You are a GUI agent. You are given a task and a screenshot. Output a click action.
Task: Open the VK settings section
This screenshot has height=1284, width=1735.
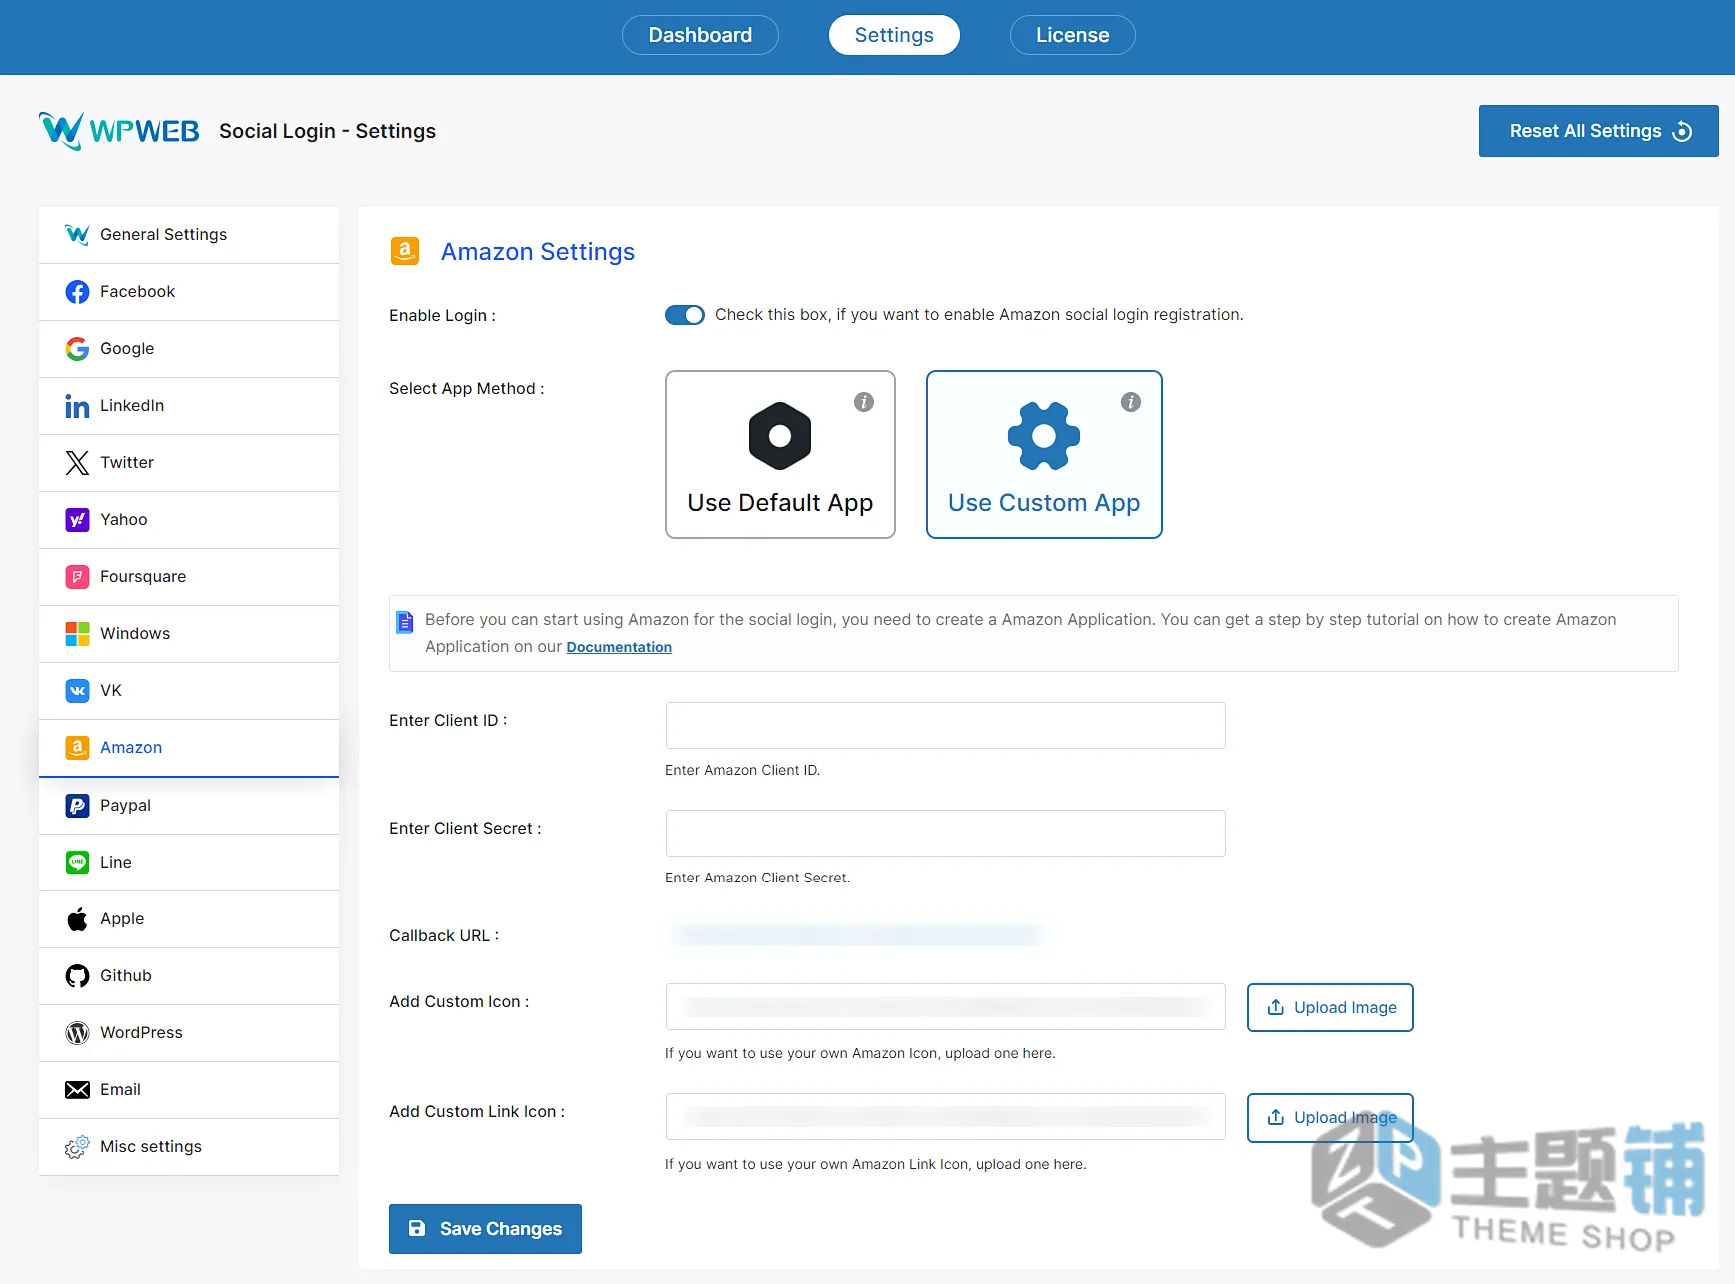(189, 690)
